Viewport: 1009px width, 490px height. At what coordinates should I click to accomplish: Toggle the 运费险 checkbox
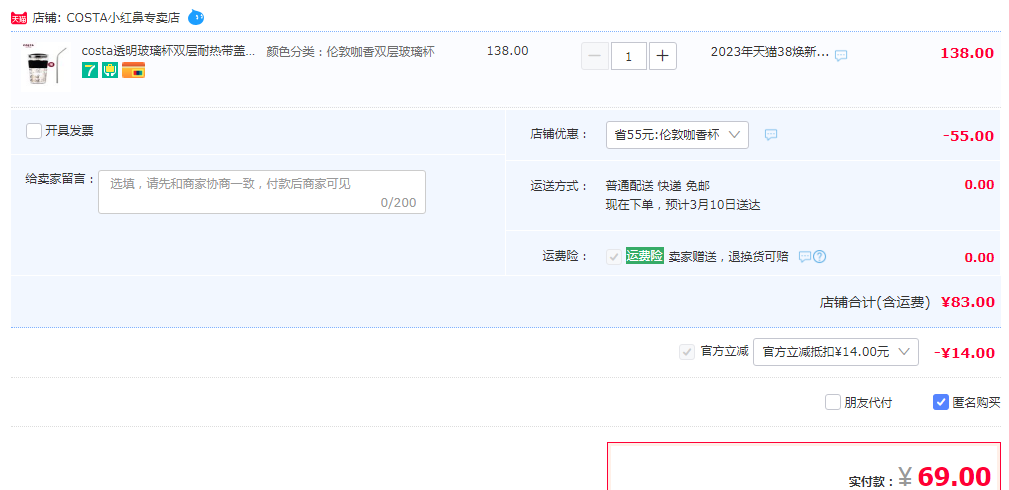click(614, 256)
